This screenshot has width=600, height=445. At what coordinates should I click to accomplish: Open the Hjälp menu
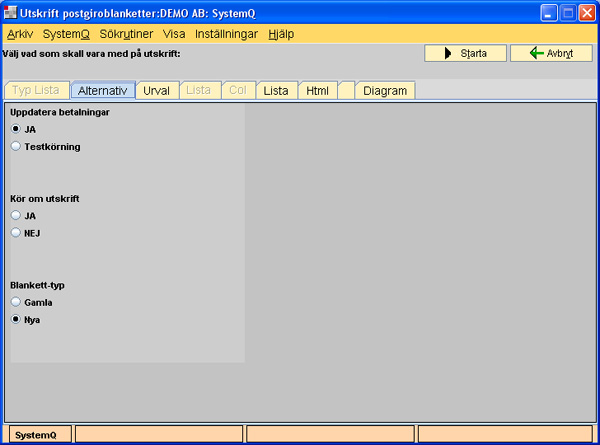point(282,33)
